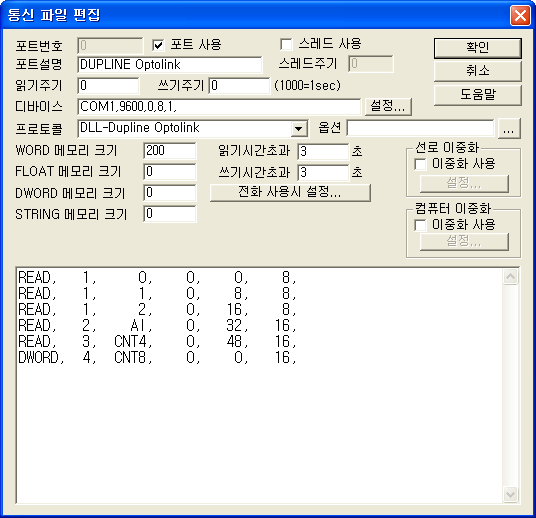Image resolution: width=536 pixels, height=518 pixels.
Task: Focus the WORD 메모리 크기 field
Action: pos(170,151)
